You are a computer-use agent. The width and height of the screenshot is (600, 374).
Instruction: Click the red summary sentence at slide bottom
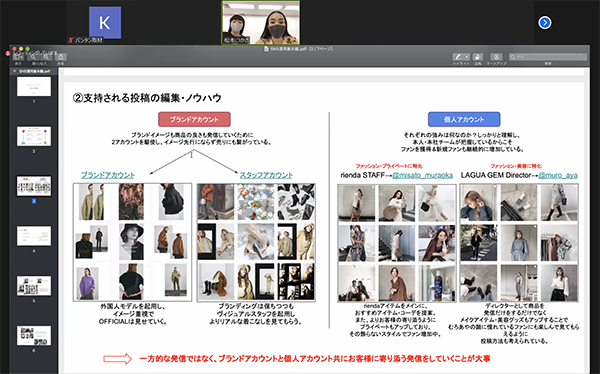point(315,359)
